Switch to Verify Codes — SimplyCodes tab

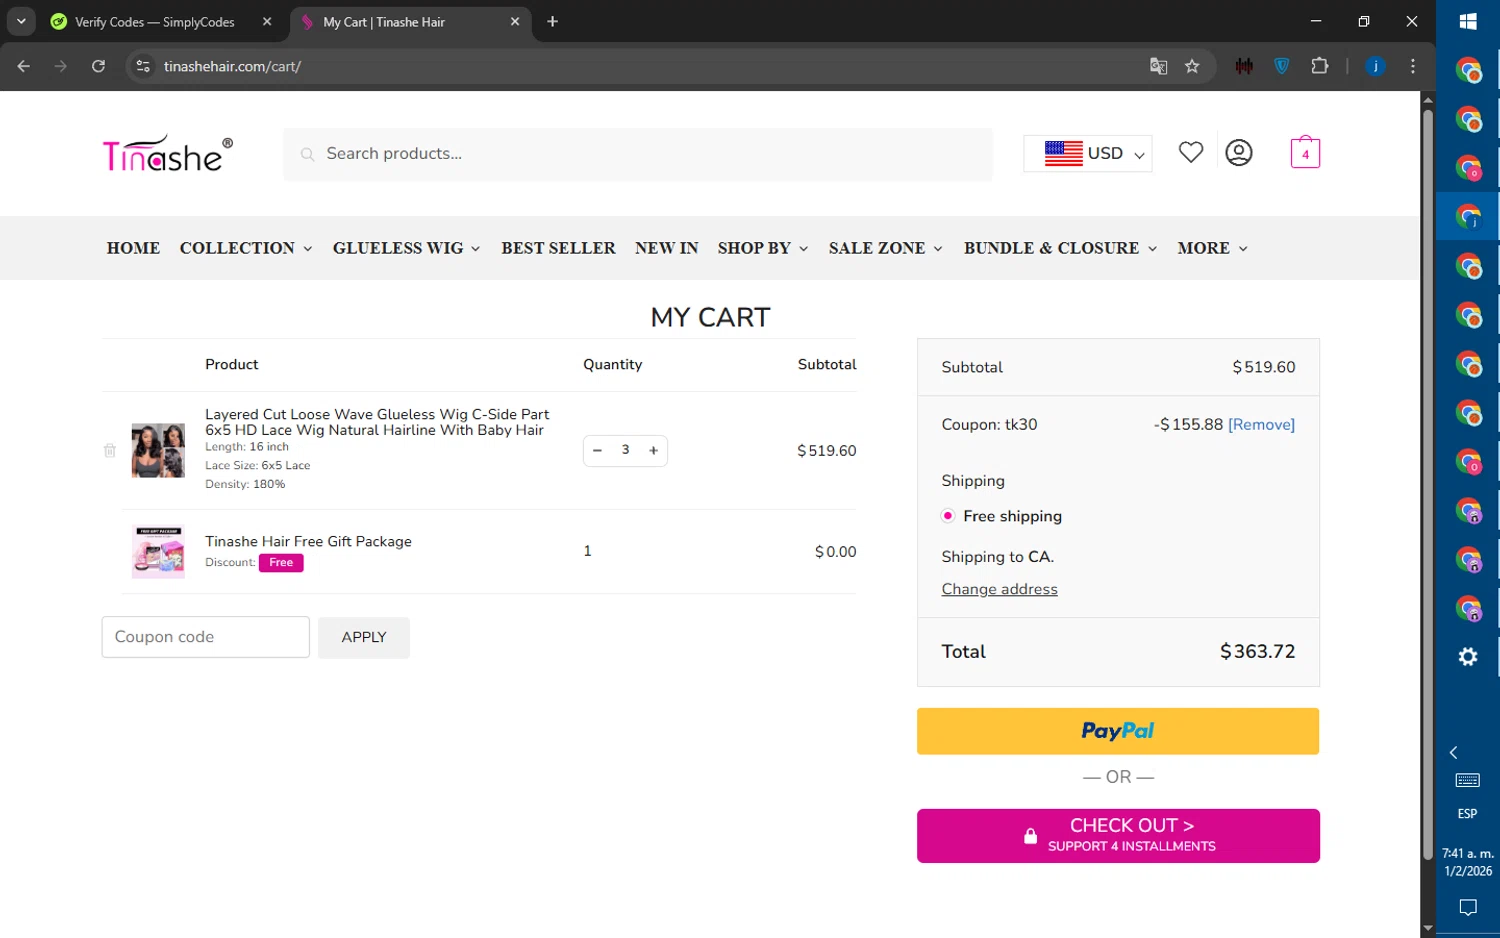pos(155,21)
